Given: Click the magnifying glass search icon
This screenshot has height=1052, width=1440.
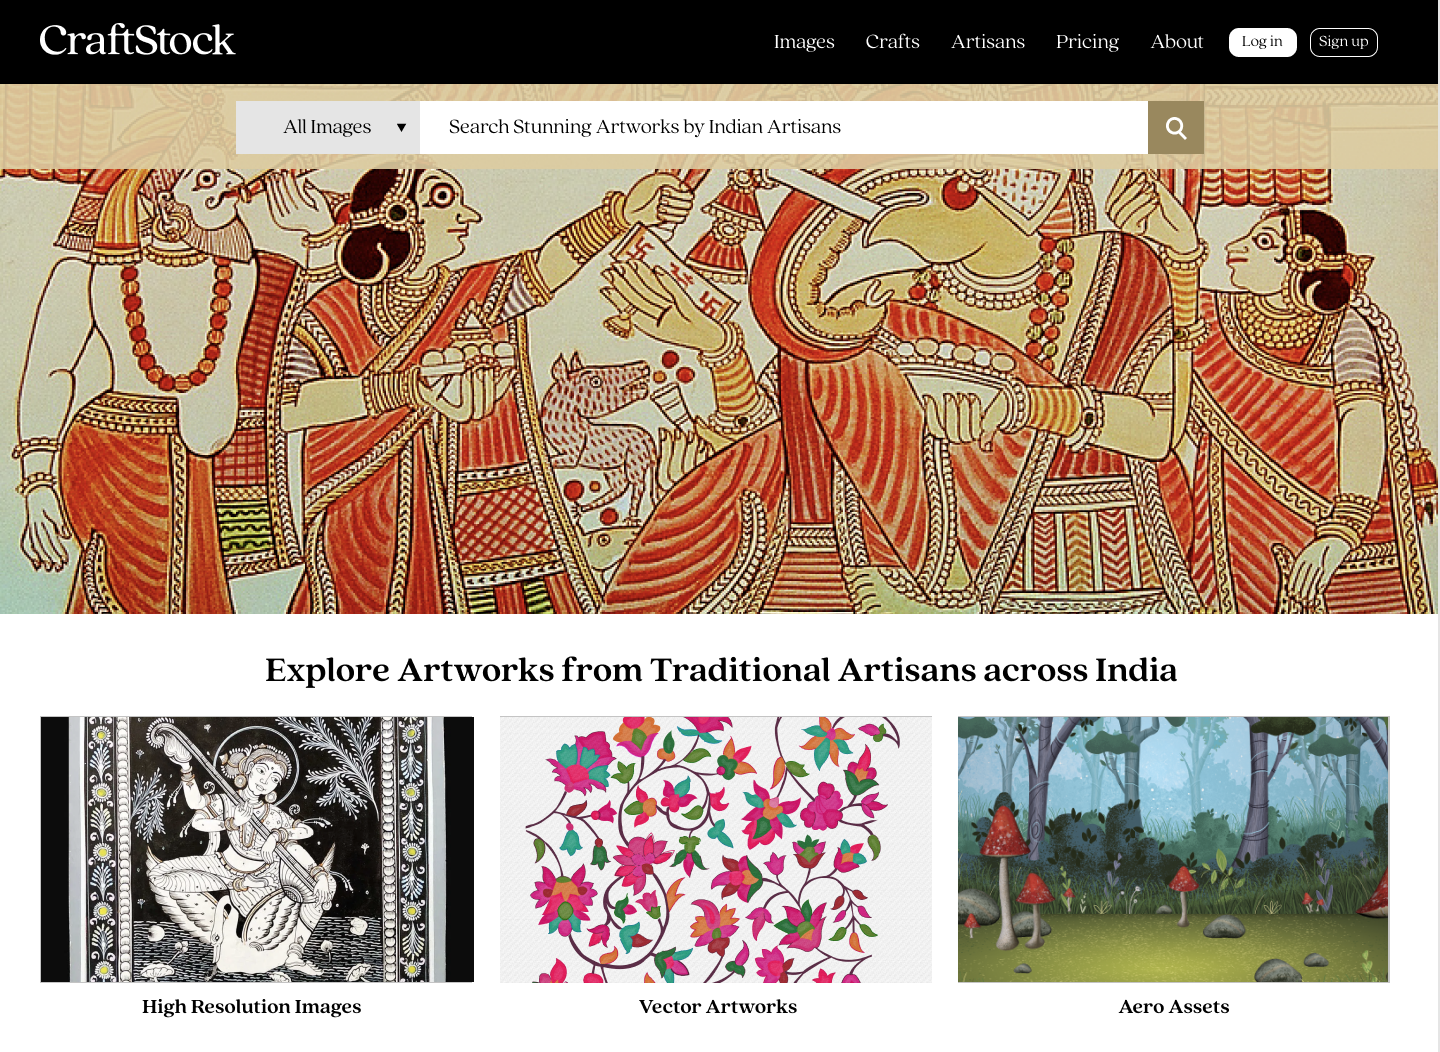Looking at the screenshot, I should pos(1176,128).
